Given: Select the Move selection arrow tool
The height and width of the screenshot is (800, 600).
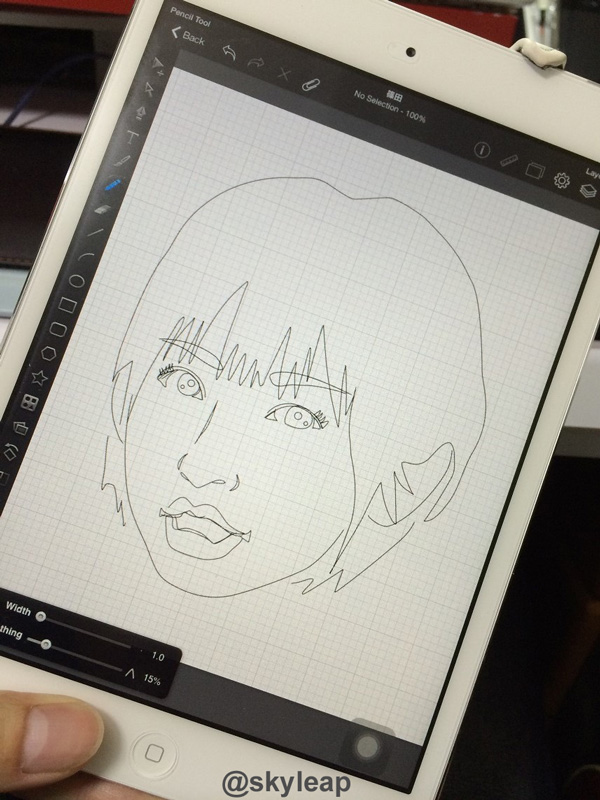Looking at the screenshot, I should 158,66.
